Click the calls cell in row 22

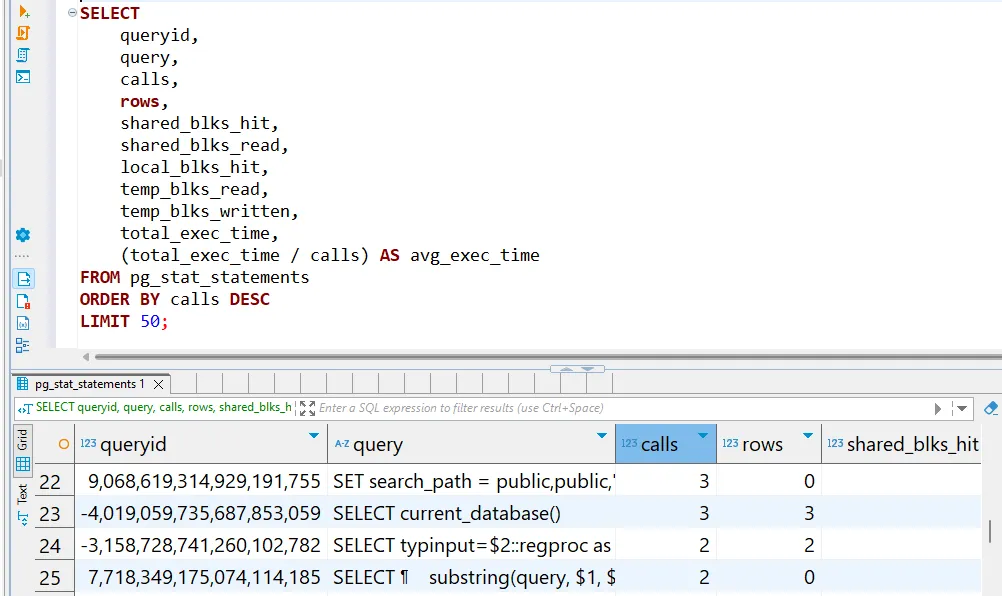666,481
